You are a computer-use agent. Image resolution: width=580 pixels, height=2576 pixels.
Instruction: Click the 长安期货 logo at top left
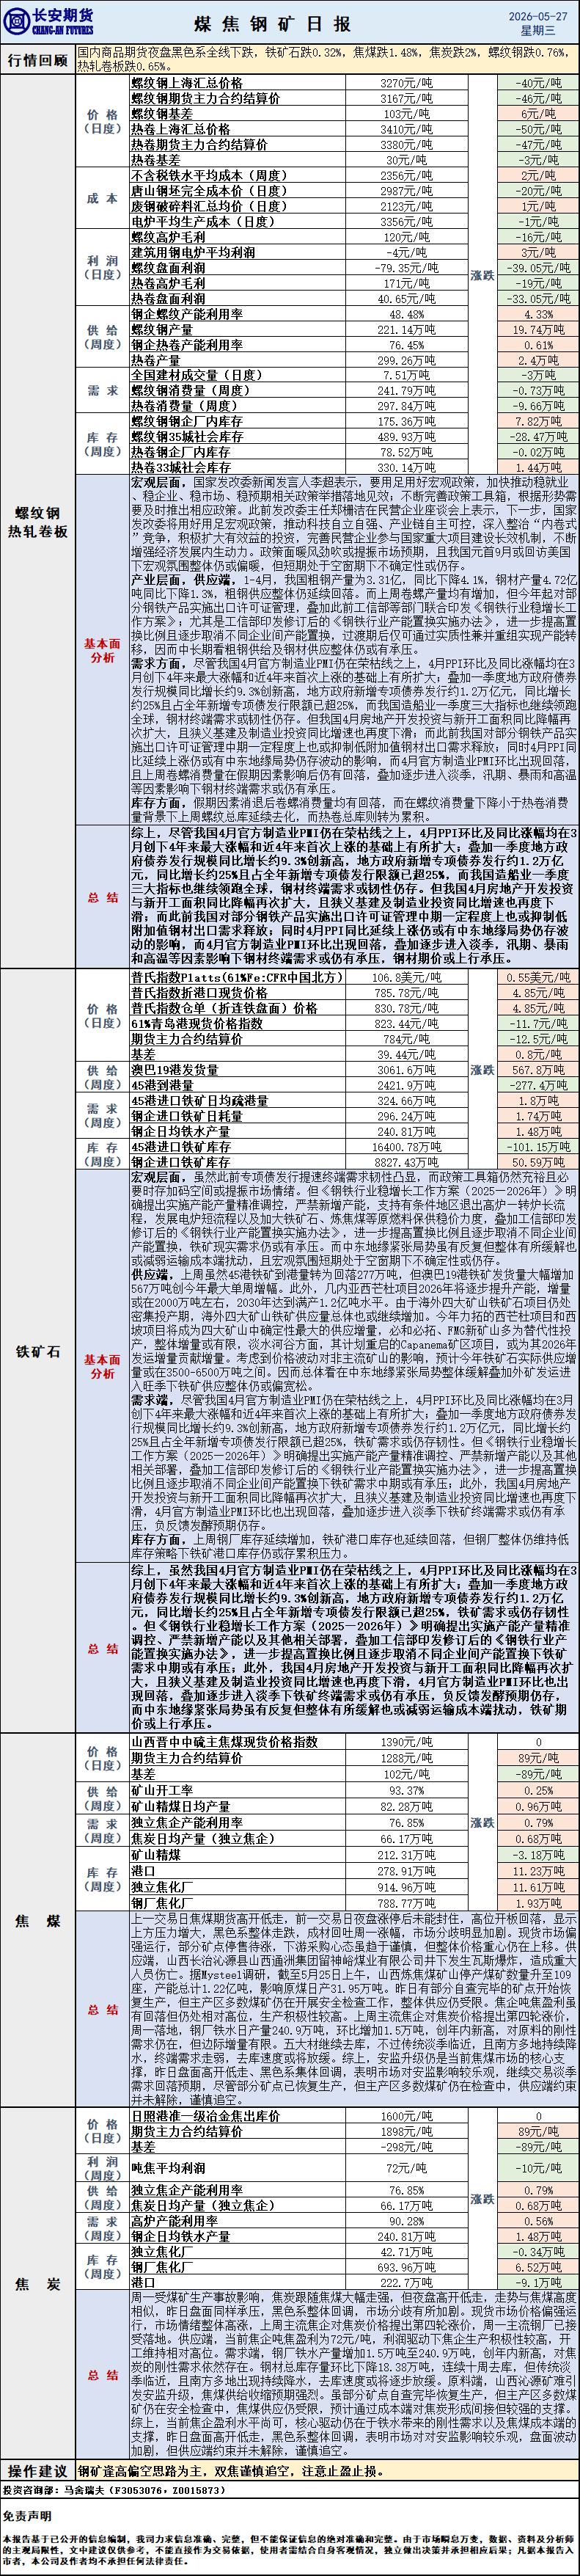click(48, 21)
